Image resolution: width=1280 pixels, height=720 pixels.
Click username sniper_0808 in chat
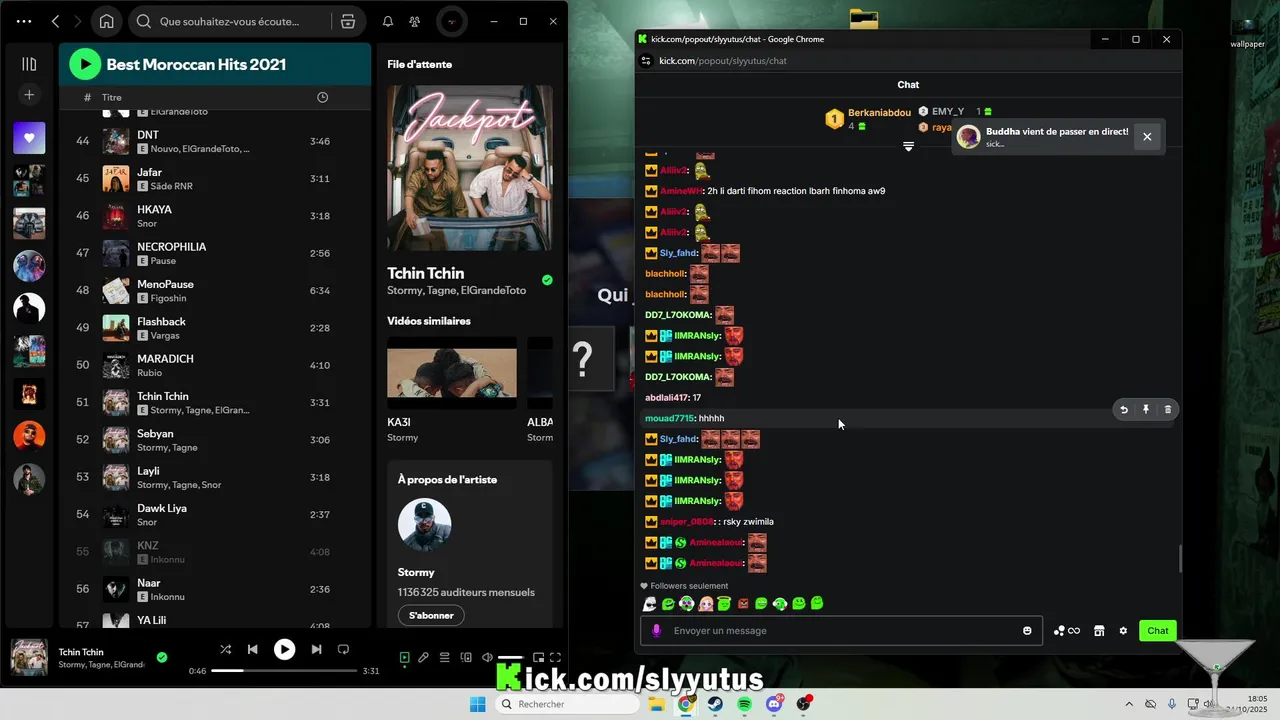click(687, 522)
